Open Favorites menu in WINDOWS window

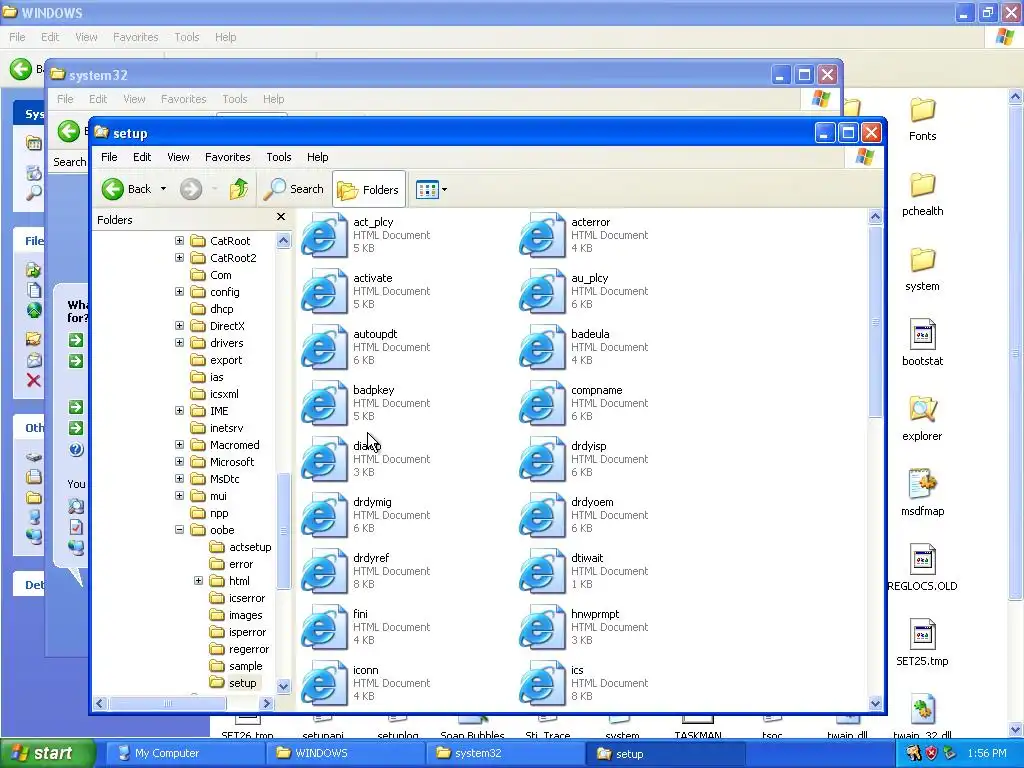pos(135,37)
